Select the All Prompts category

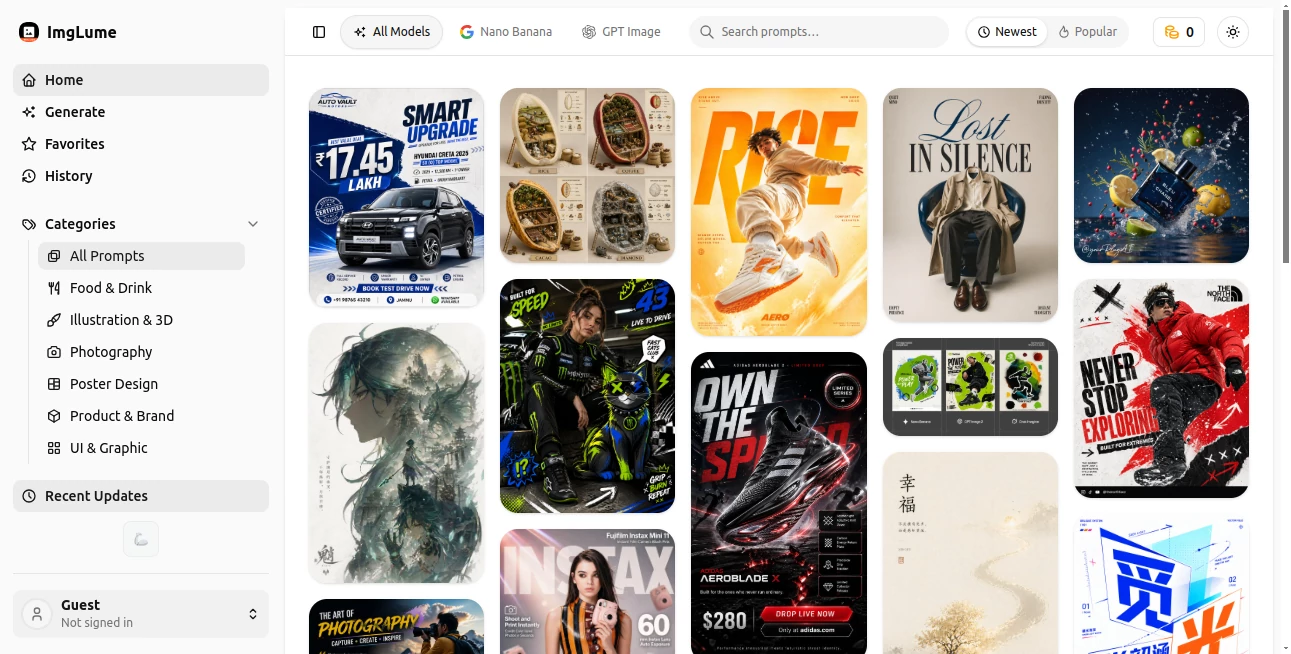point(141,256)
